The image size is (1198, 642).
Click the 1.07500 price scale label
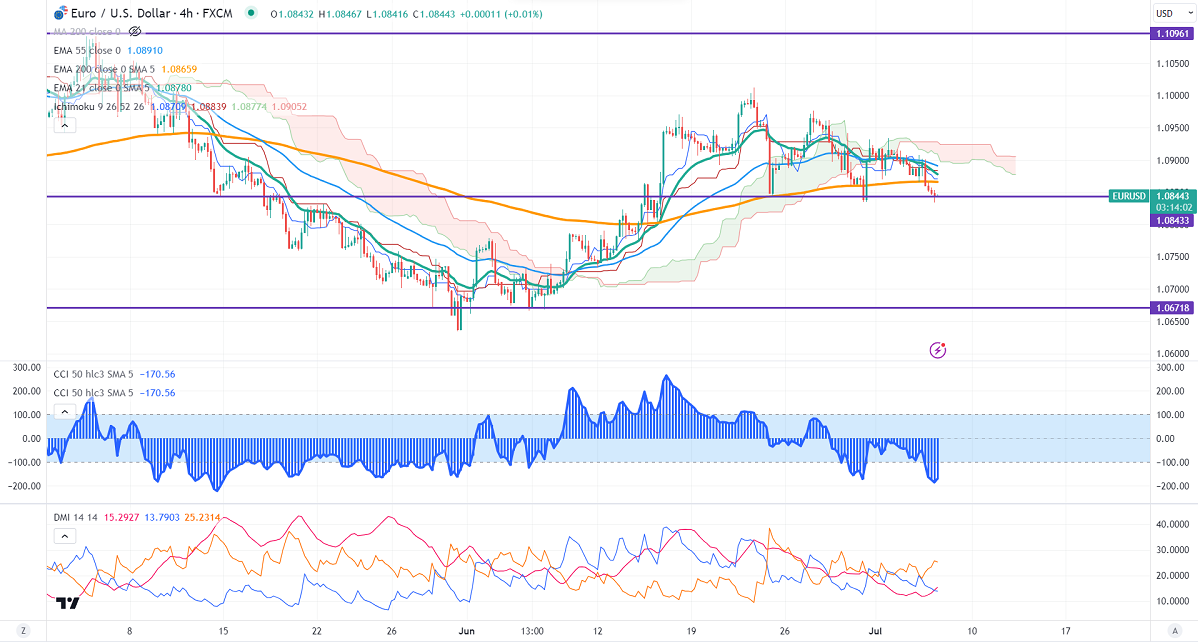tap(1172, 257)
